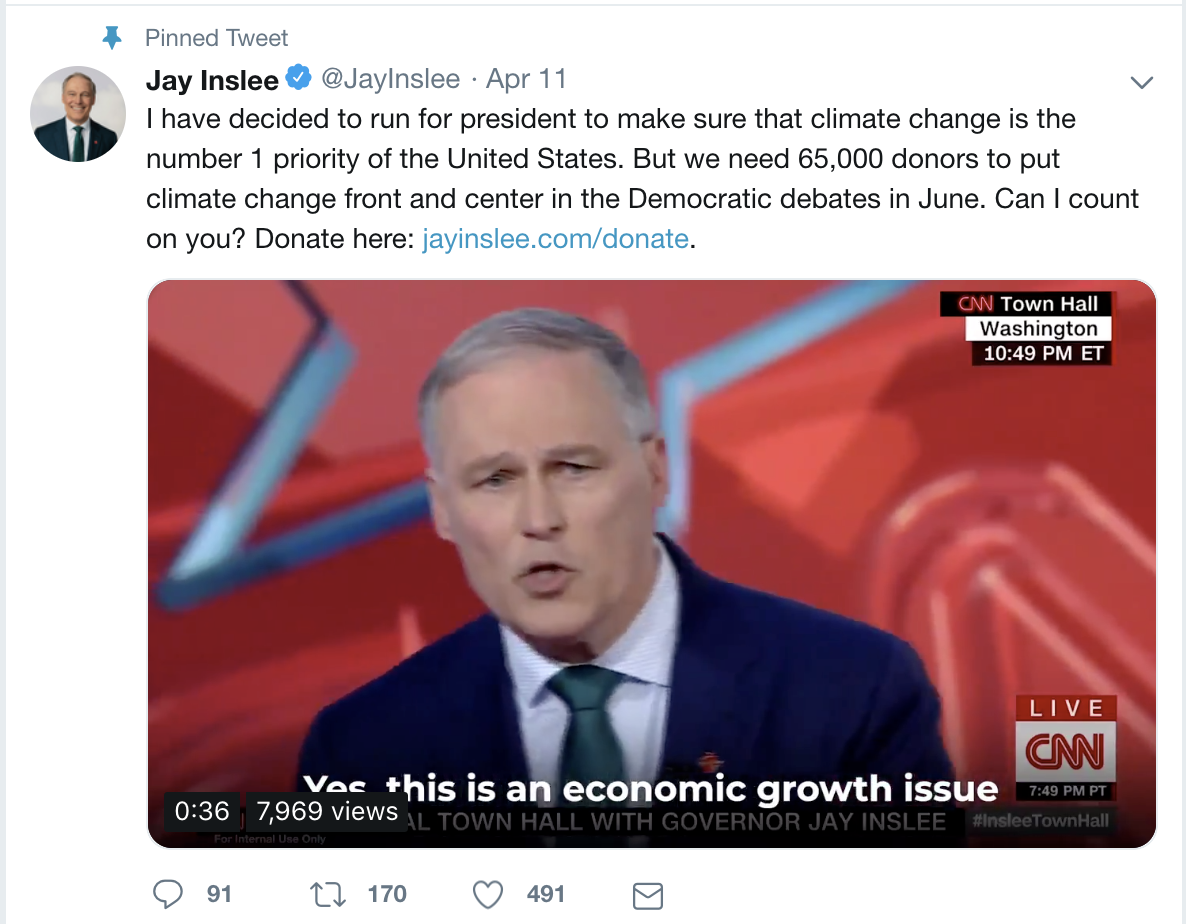1186x924 pixels.
Task: Click the 0:36 video duration label
Action: 202,811
